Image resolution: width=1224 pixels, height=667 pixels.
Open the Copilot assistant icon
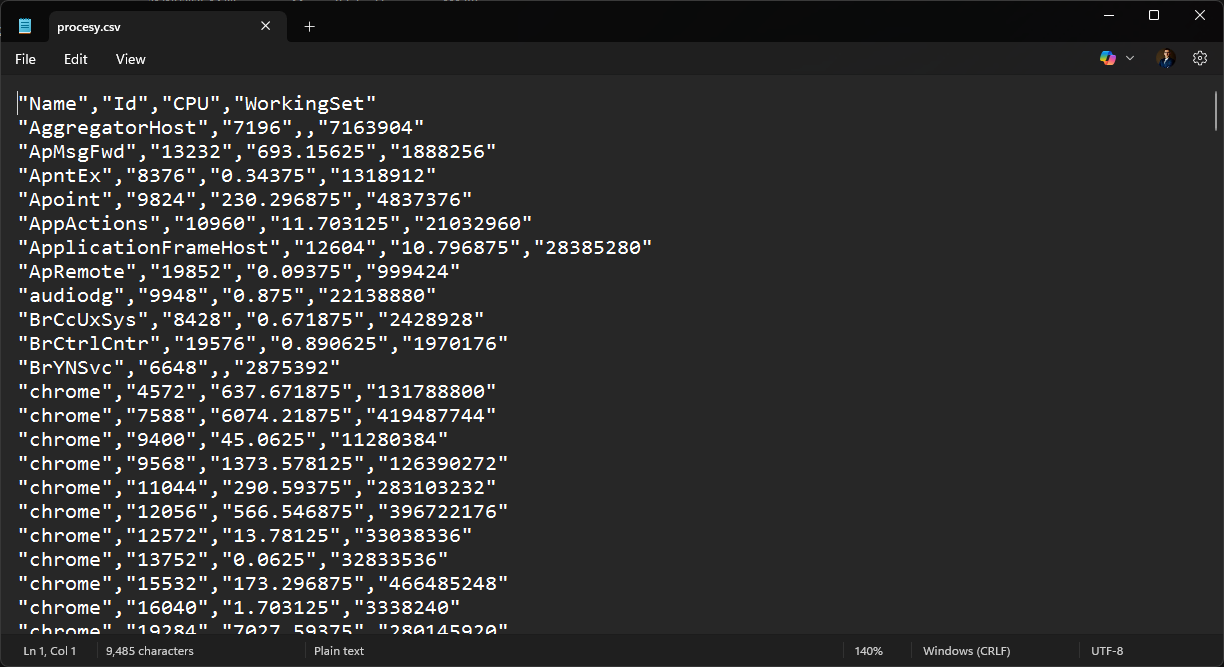[x=1107, y=59]
